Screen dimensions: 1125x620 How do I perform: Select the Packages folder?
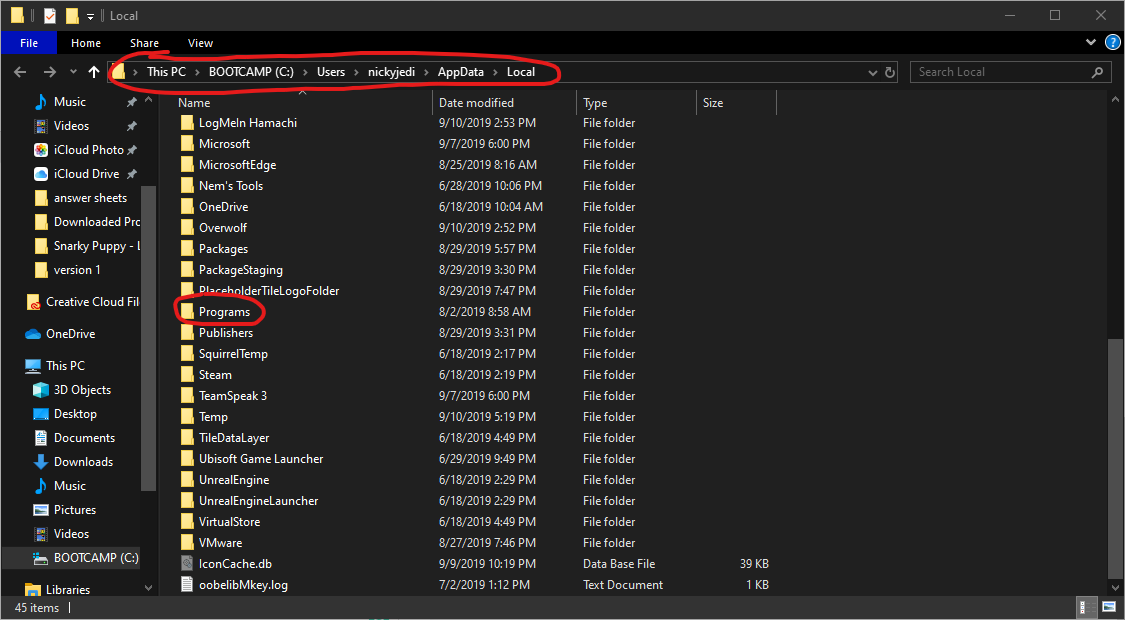tap(223, 248)
